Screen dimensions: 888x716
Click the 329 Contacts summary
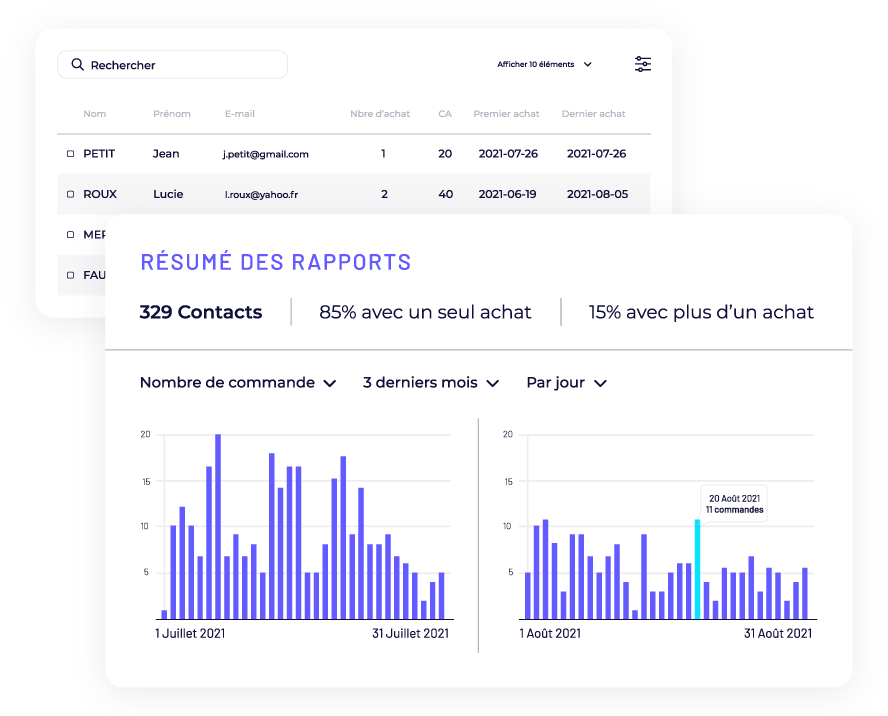coord(200,312)
